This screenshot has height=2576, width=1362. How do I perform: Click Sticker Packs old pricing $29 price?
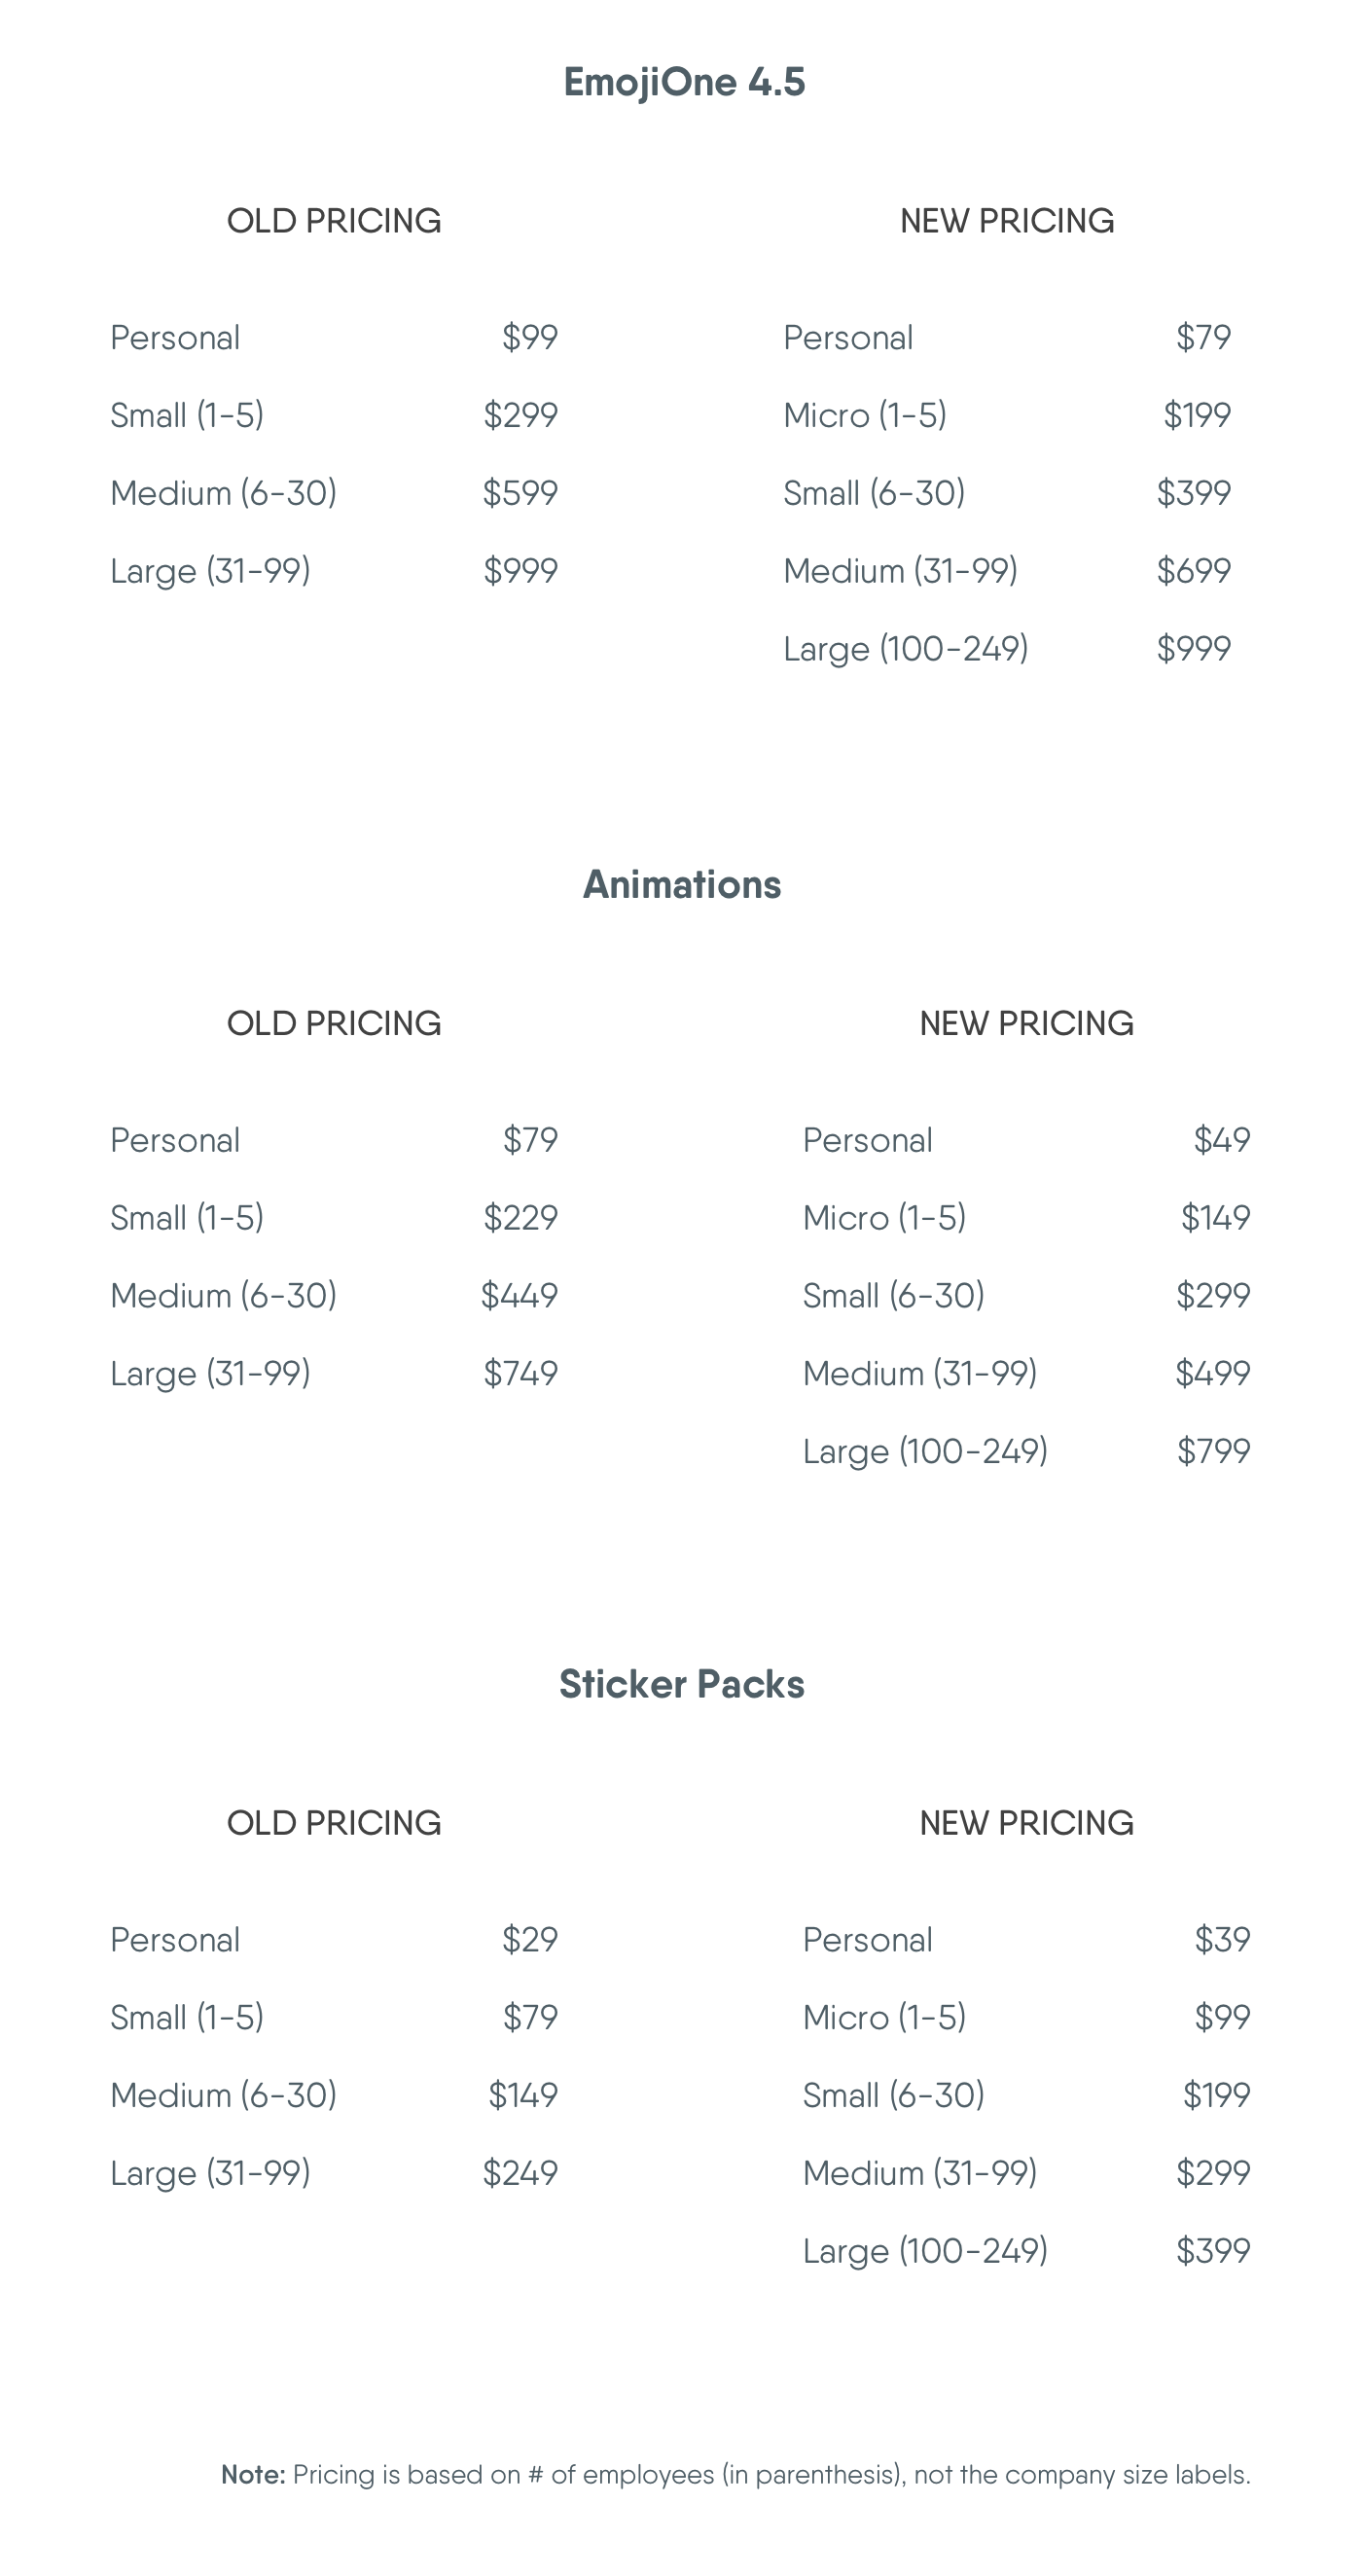(530, 1940)
